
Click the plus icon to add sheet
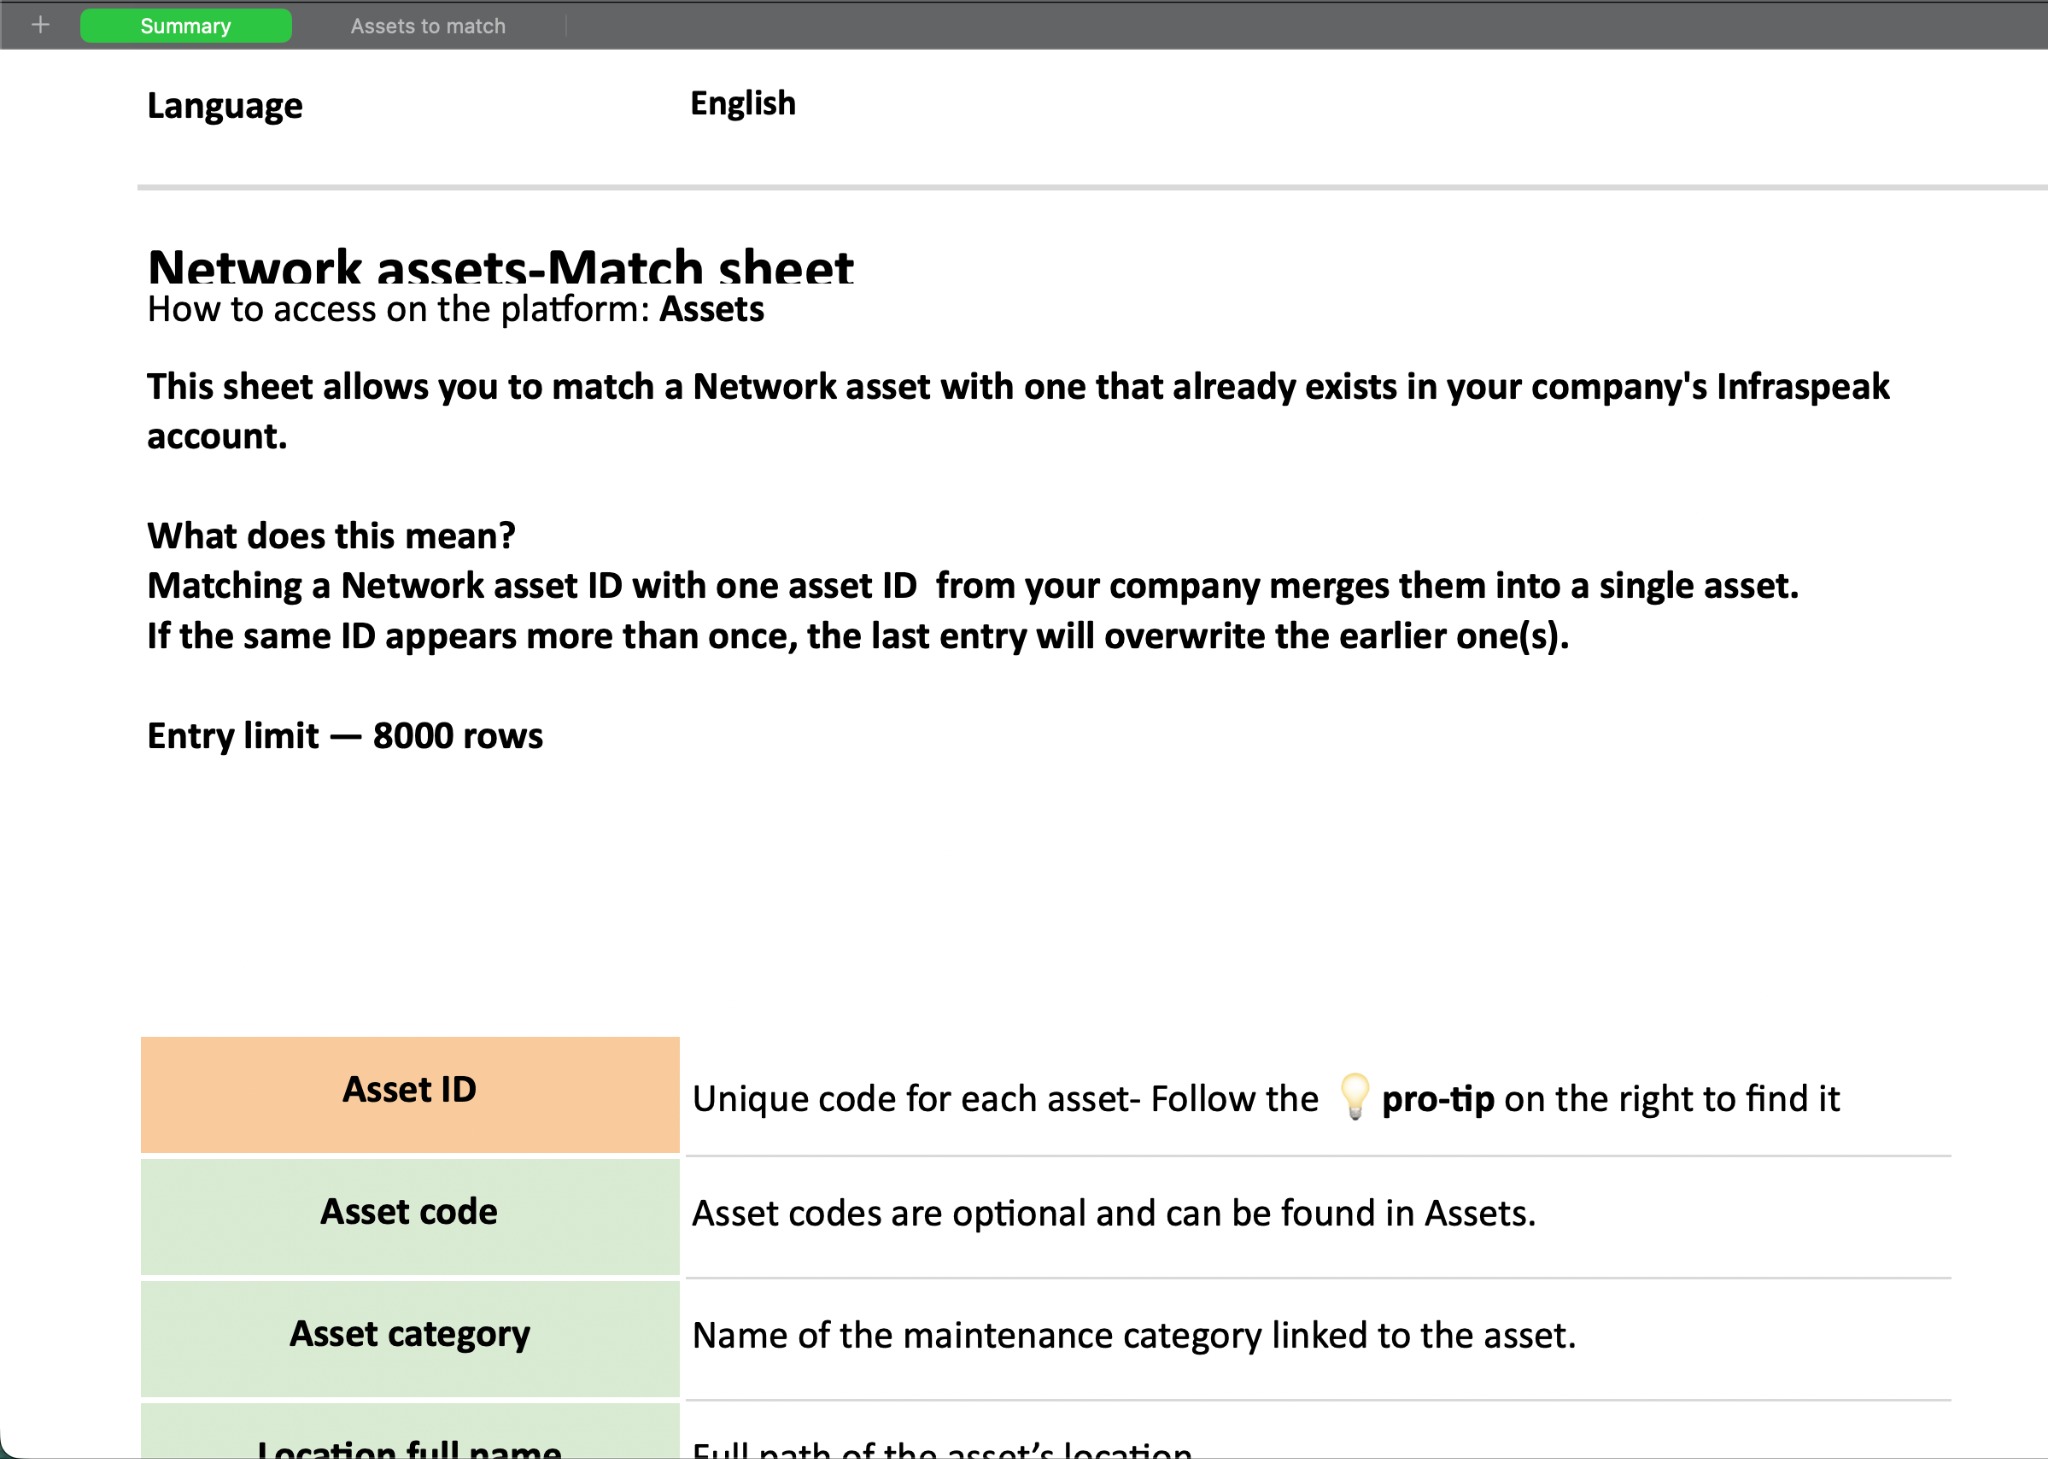point(40,25)
